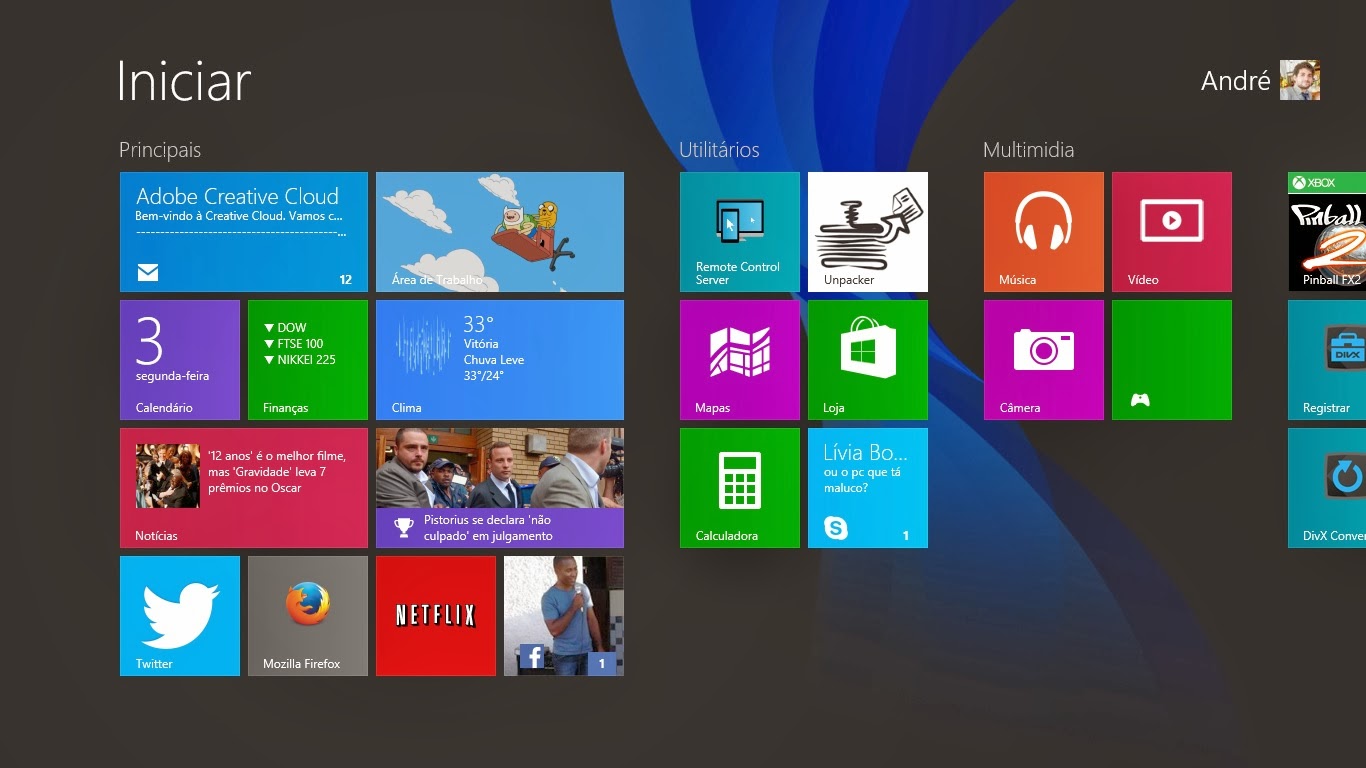This screenshot has width=1366, height=768.
Task: Launch the Câmera tile
Action: pyautogui.click(x=1044, y=360)
